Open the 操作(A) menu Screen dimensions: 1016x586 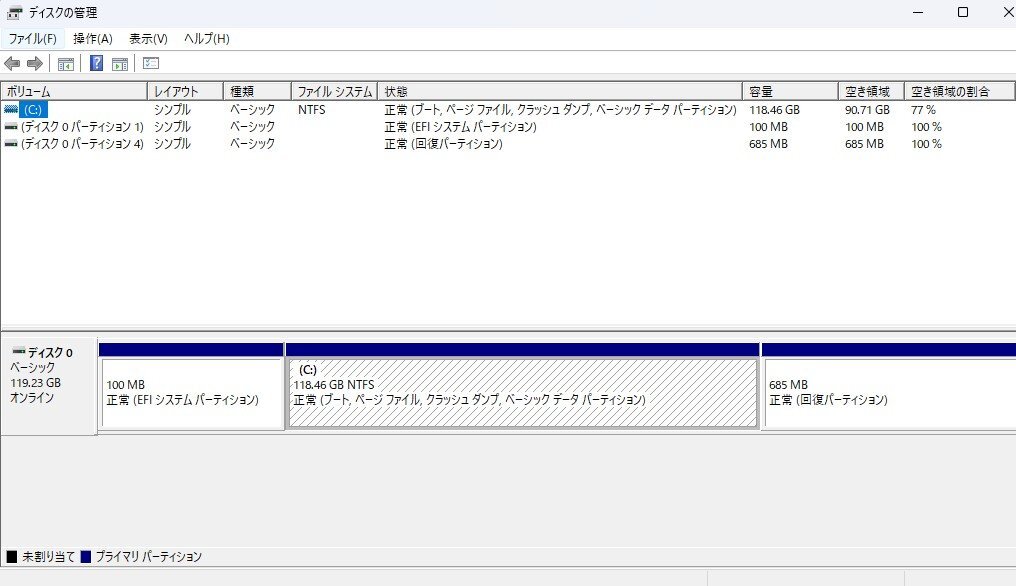coord(91,38)
